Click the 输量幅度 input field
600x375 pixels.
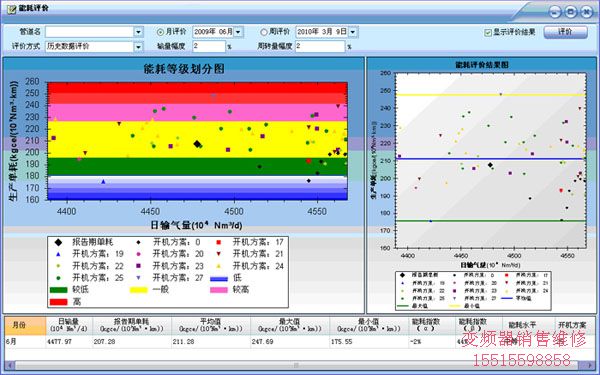click(x=209, y=46)
